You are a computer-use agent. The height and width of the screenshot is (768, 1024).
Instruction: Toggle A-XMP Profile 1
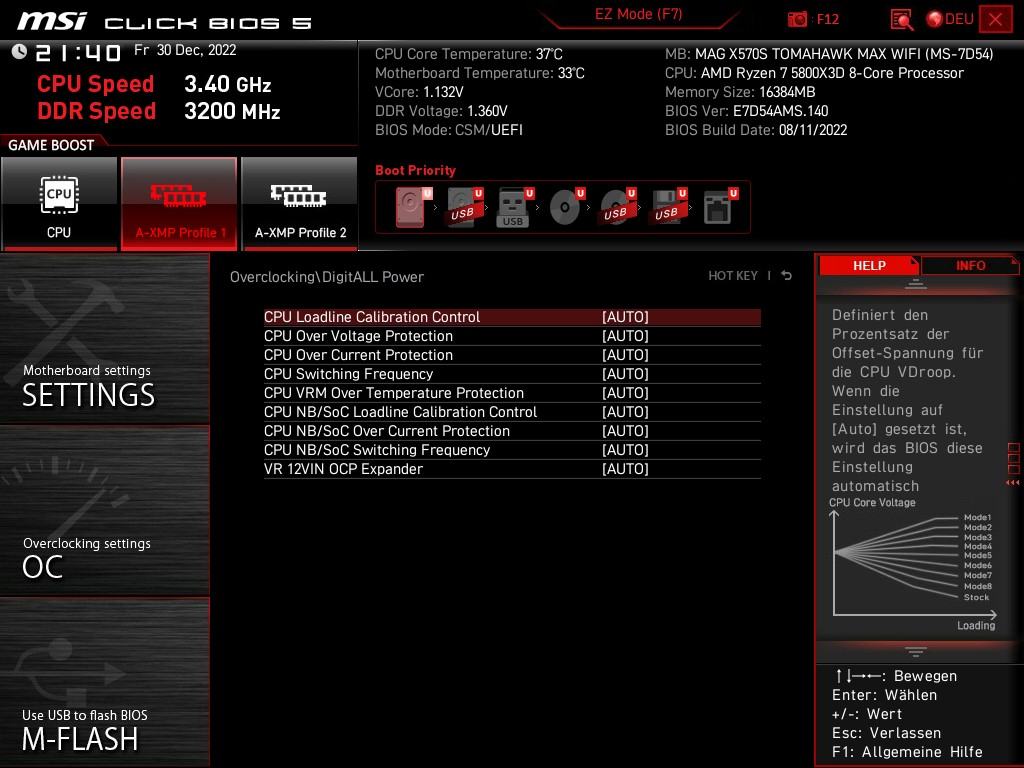(179, 203)
